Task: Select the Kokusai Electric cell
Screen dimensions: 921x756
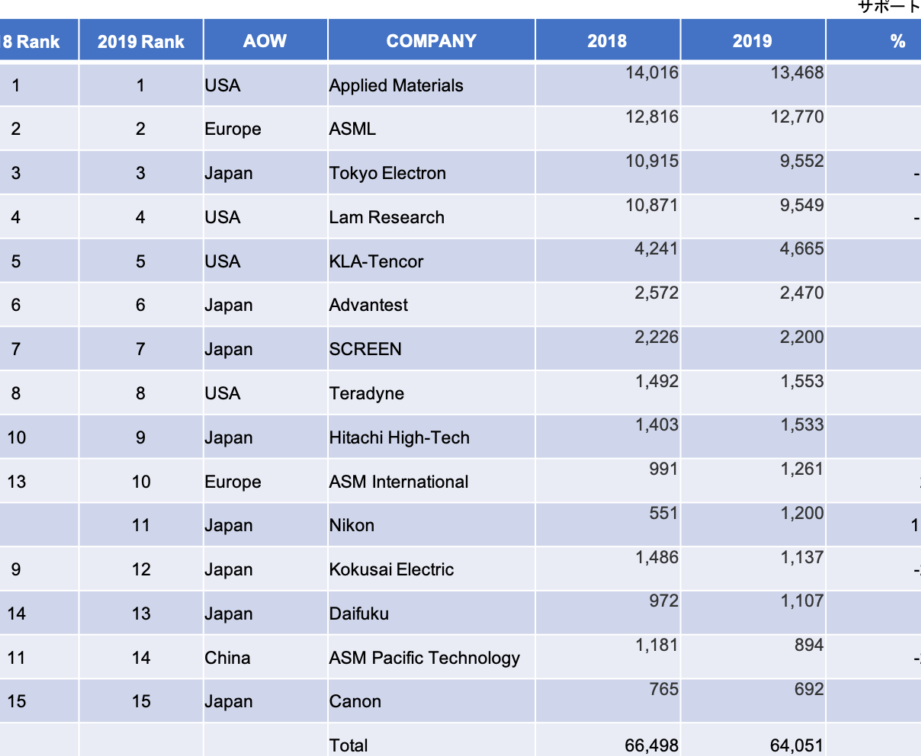Action: point(391,569)
